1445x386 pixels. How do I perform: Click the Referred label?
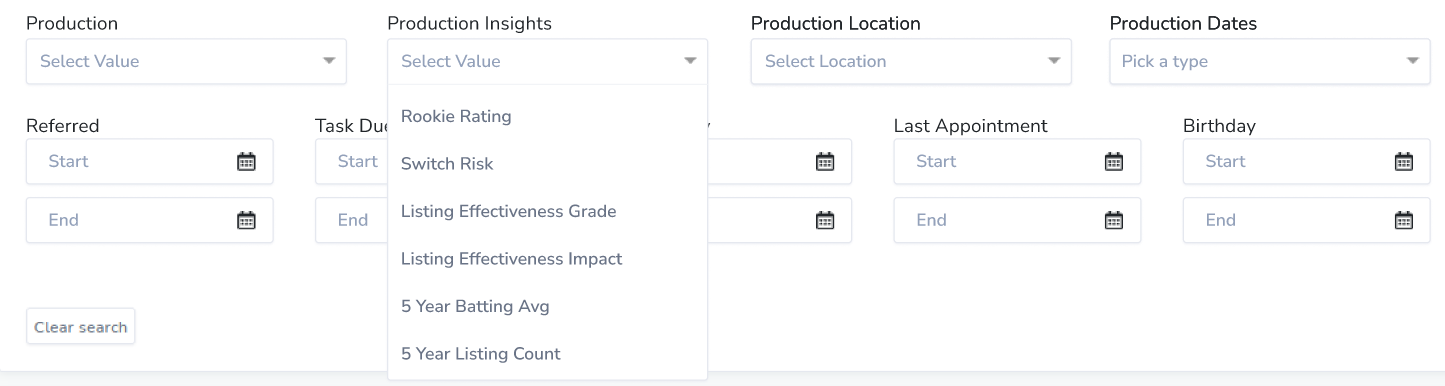[63, 126]
